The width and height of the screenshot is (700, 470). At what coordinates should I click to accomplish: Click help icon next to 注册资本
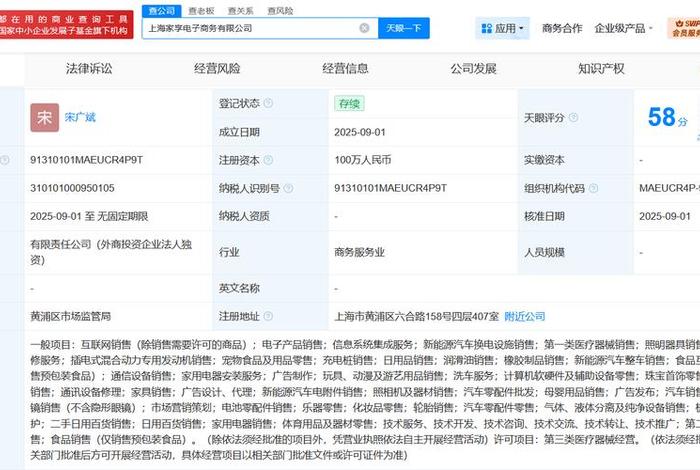click(x=268, y=160)
